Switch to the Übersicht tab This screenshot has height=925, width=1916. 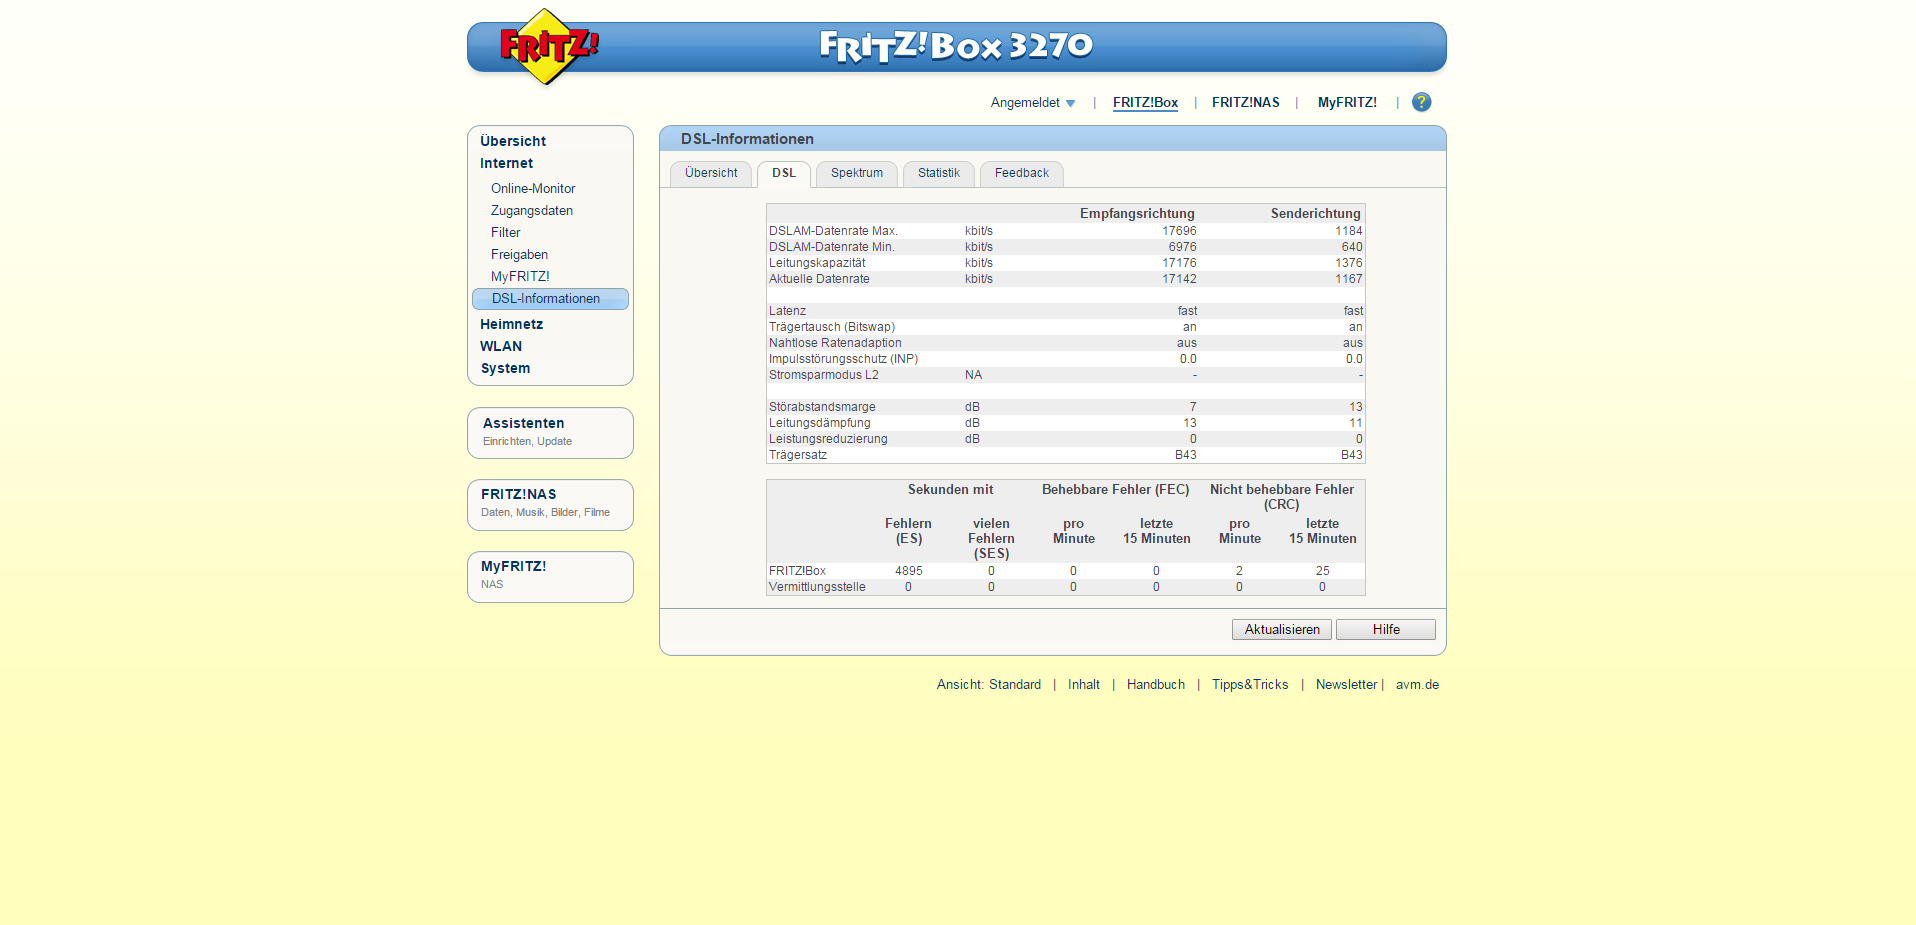point(711,173)
